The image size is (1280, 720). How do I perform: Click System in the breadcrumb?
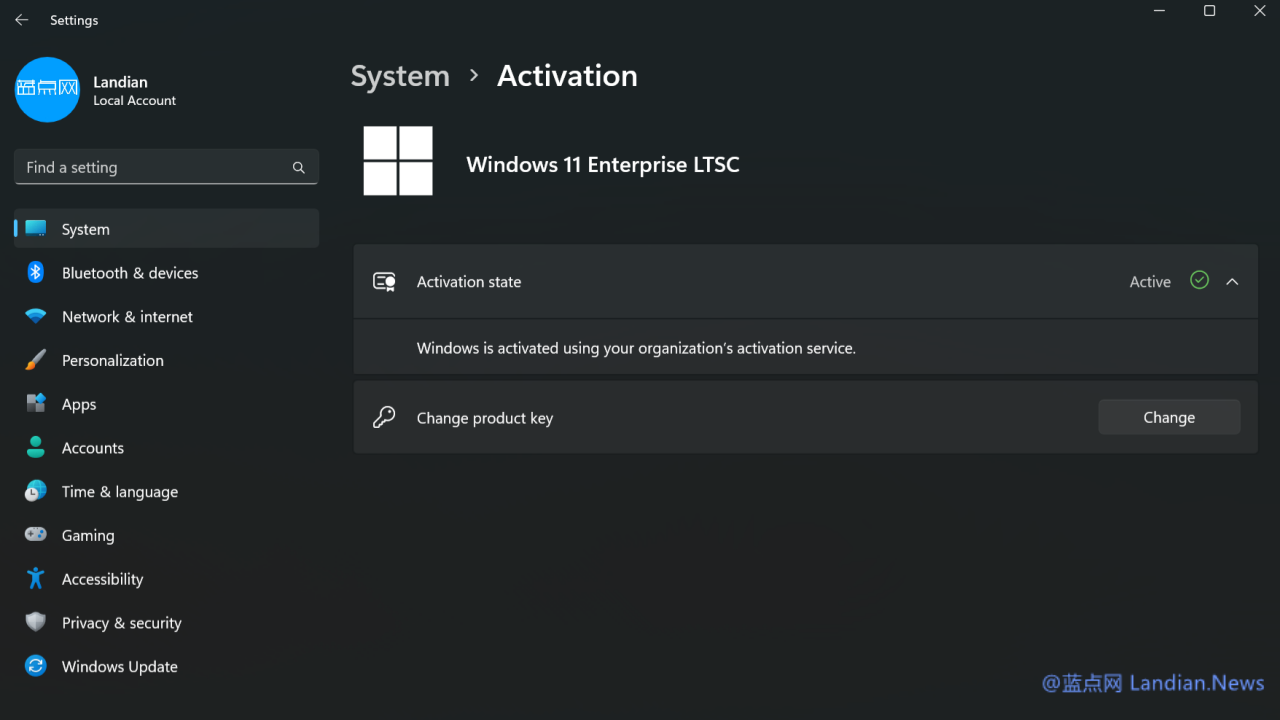[x=400, y=76]
